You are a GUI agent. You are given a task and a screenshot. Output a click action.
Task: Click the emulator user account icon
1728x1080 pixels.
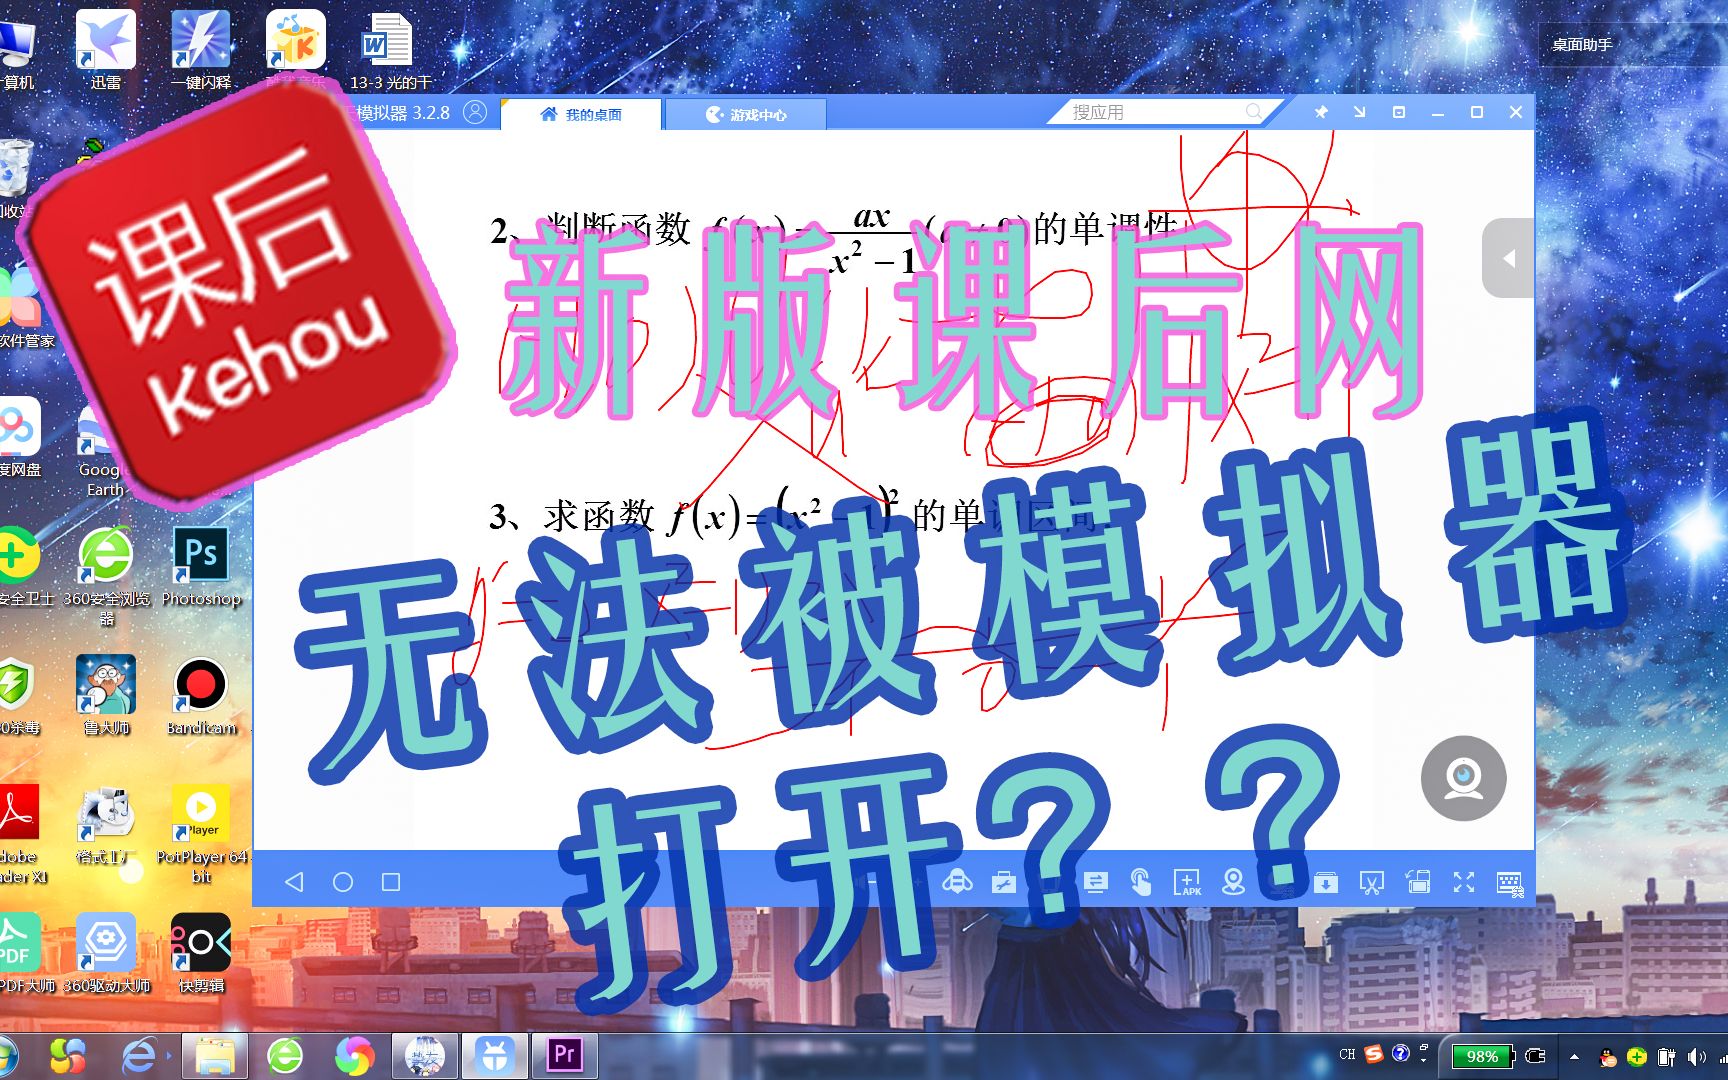476,112
